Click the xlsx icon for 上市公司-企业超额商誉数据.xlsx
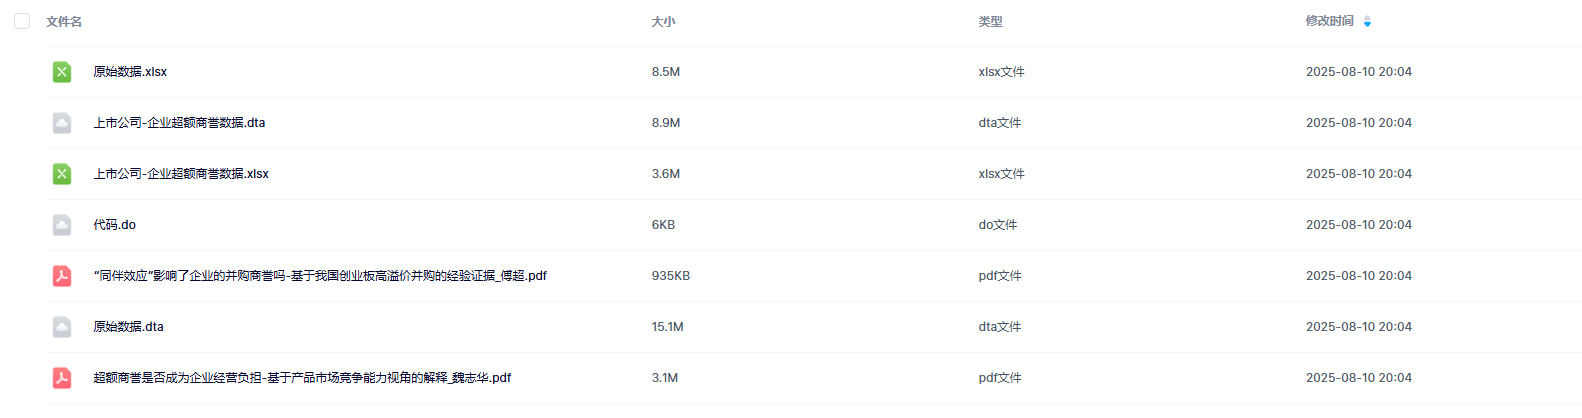This screenshot has height=418, width=1582. 62,174
